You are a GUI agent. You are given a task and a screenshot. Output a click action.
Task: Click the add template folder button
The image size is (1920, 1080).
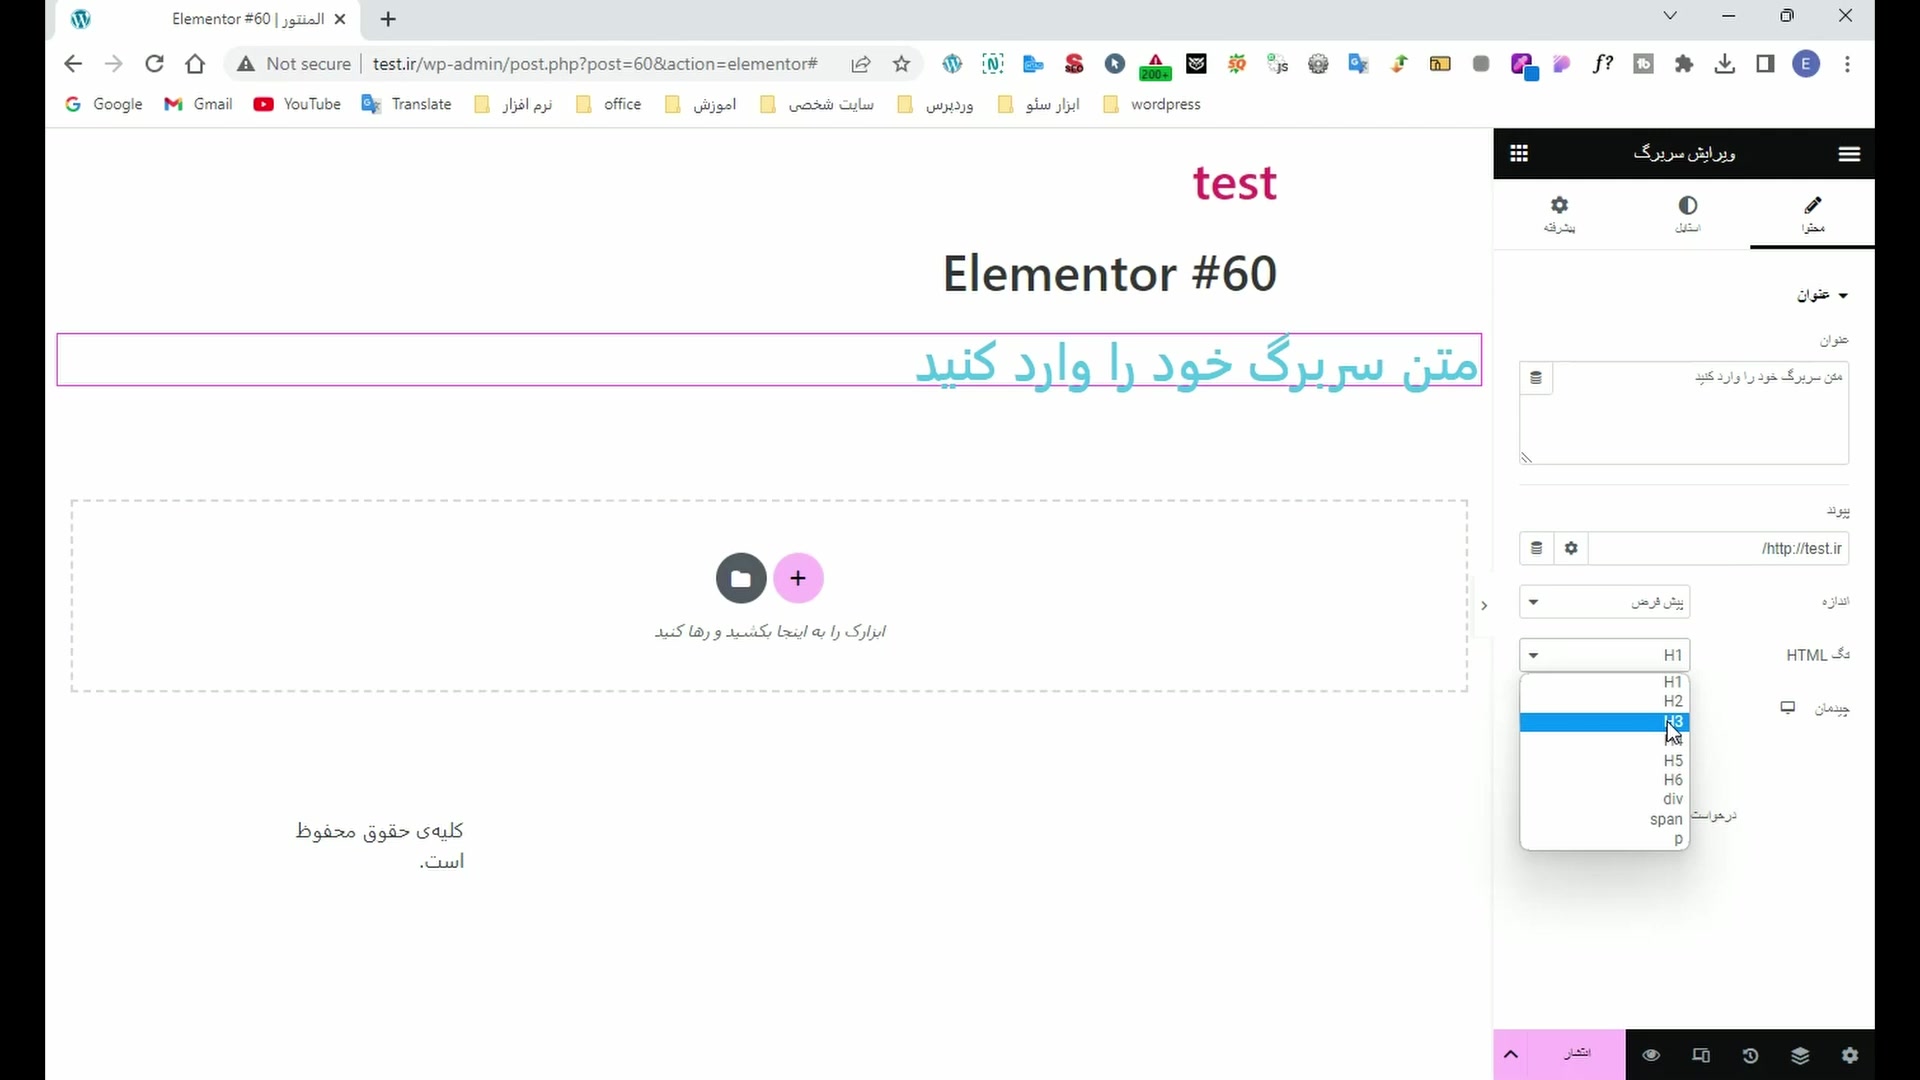click(x=741, y=578)
